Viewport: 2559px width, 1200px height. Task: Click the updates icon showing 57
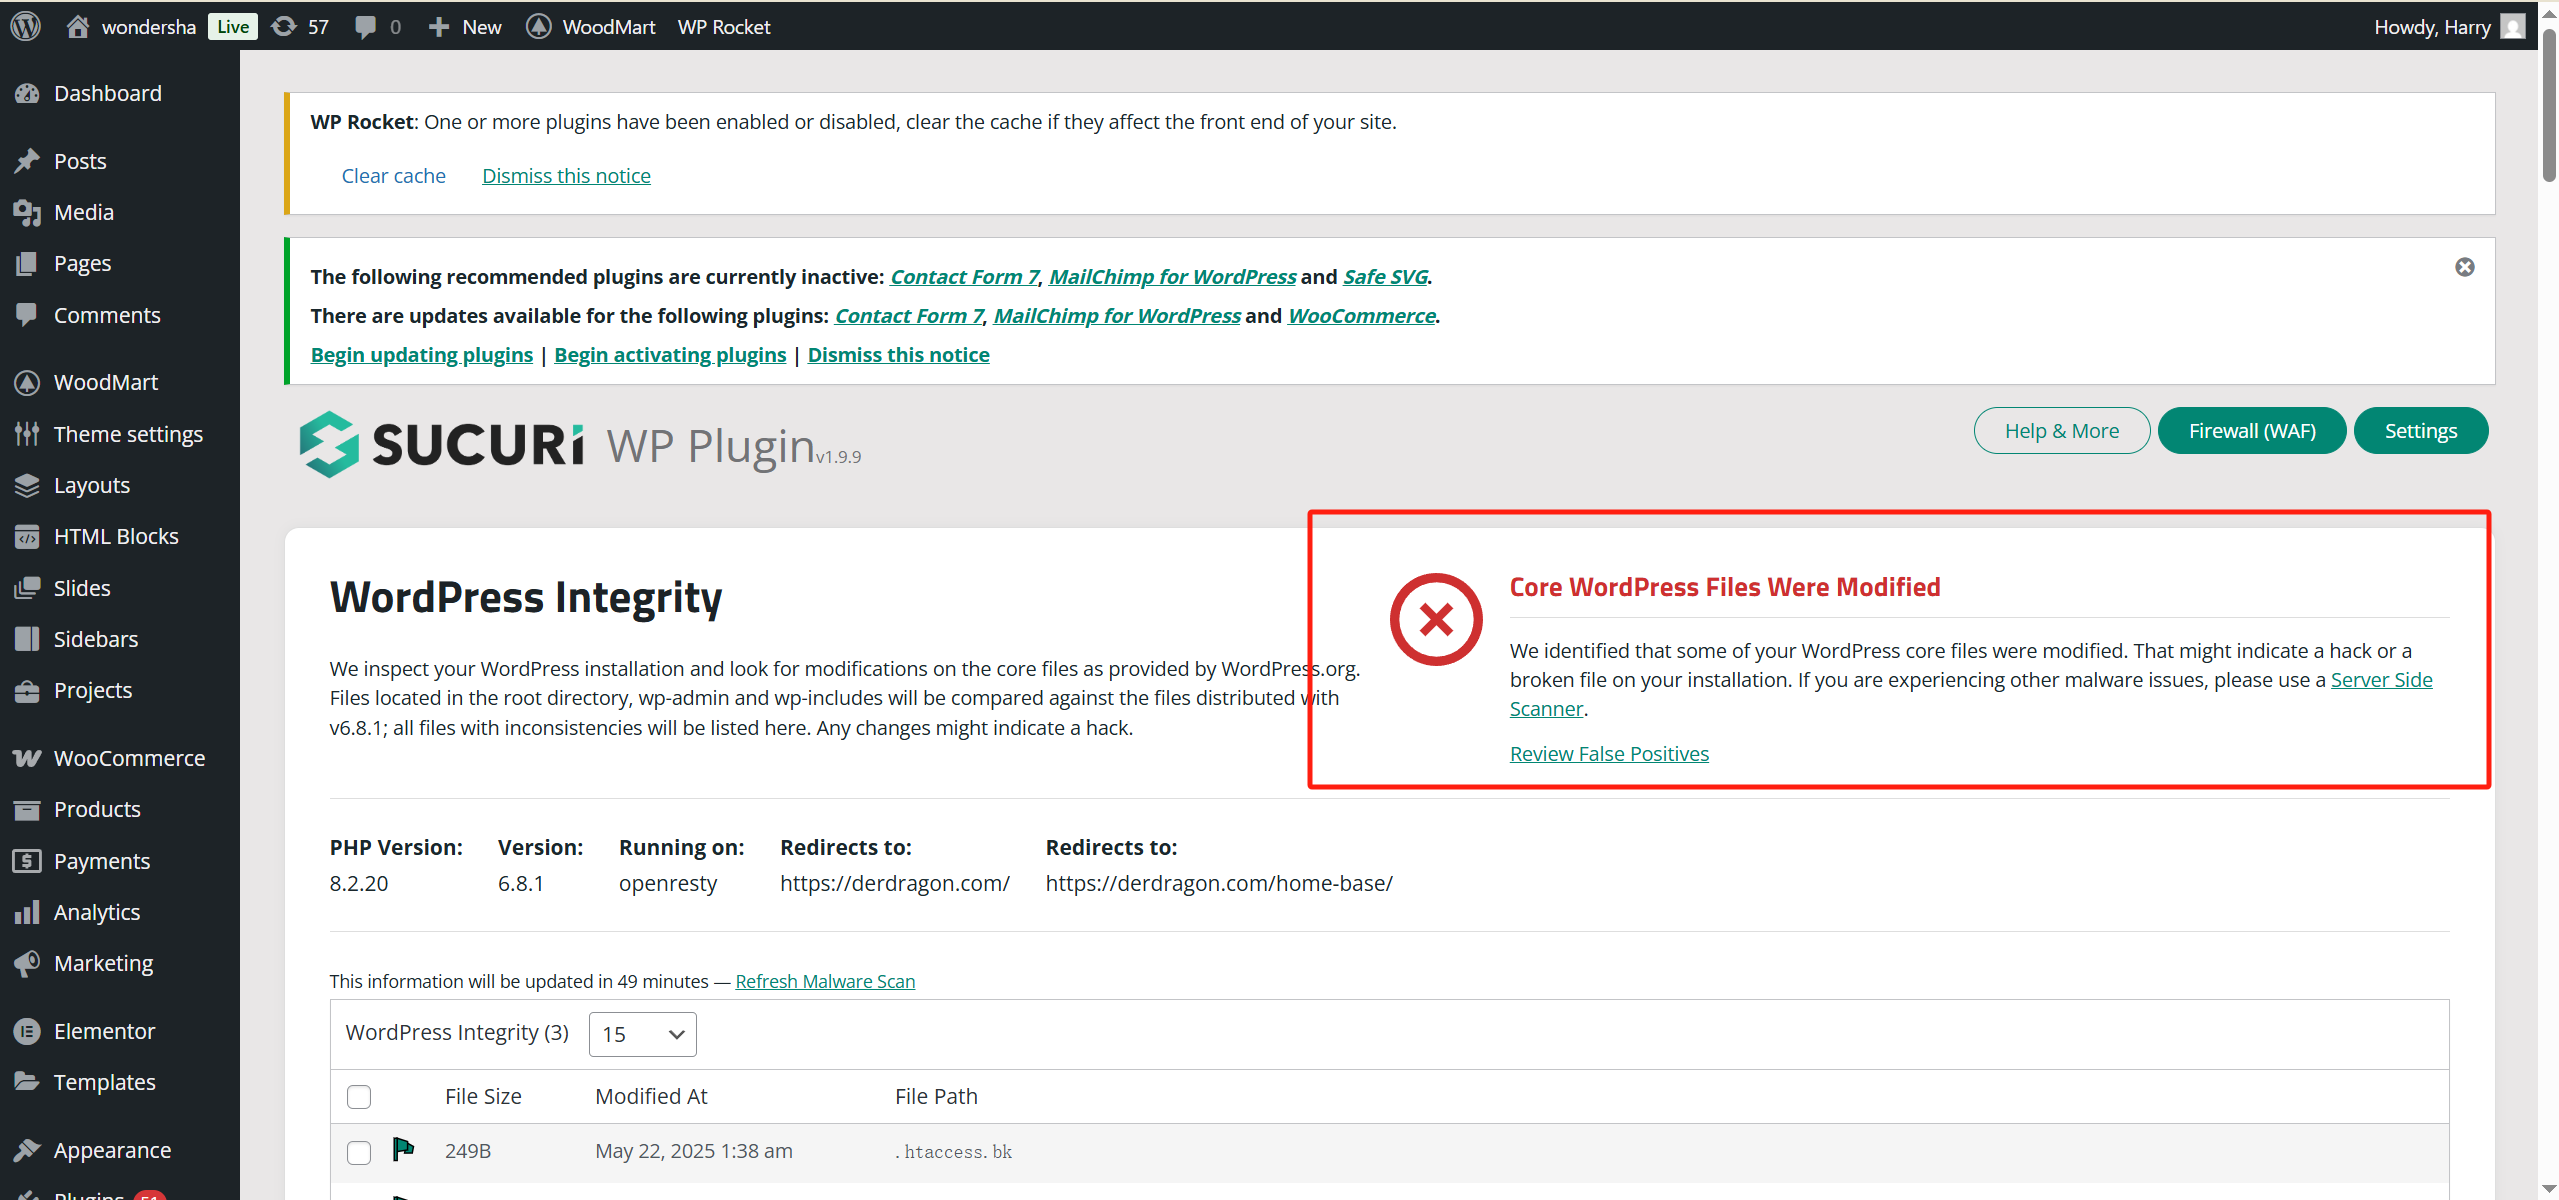(300, 27)
